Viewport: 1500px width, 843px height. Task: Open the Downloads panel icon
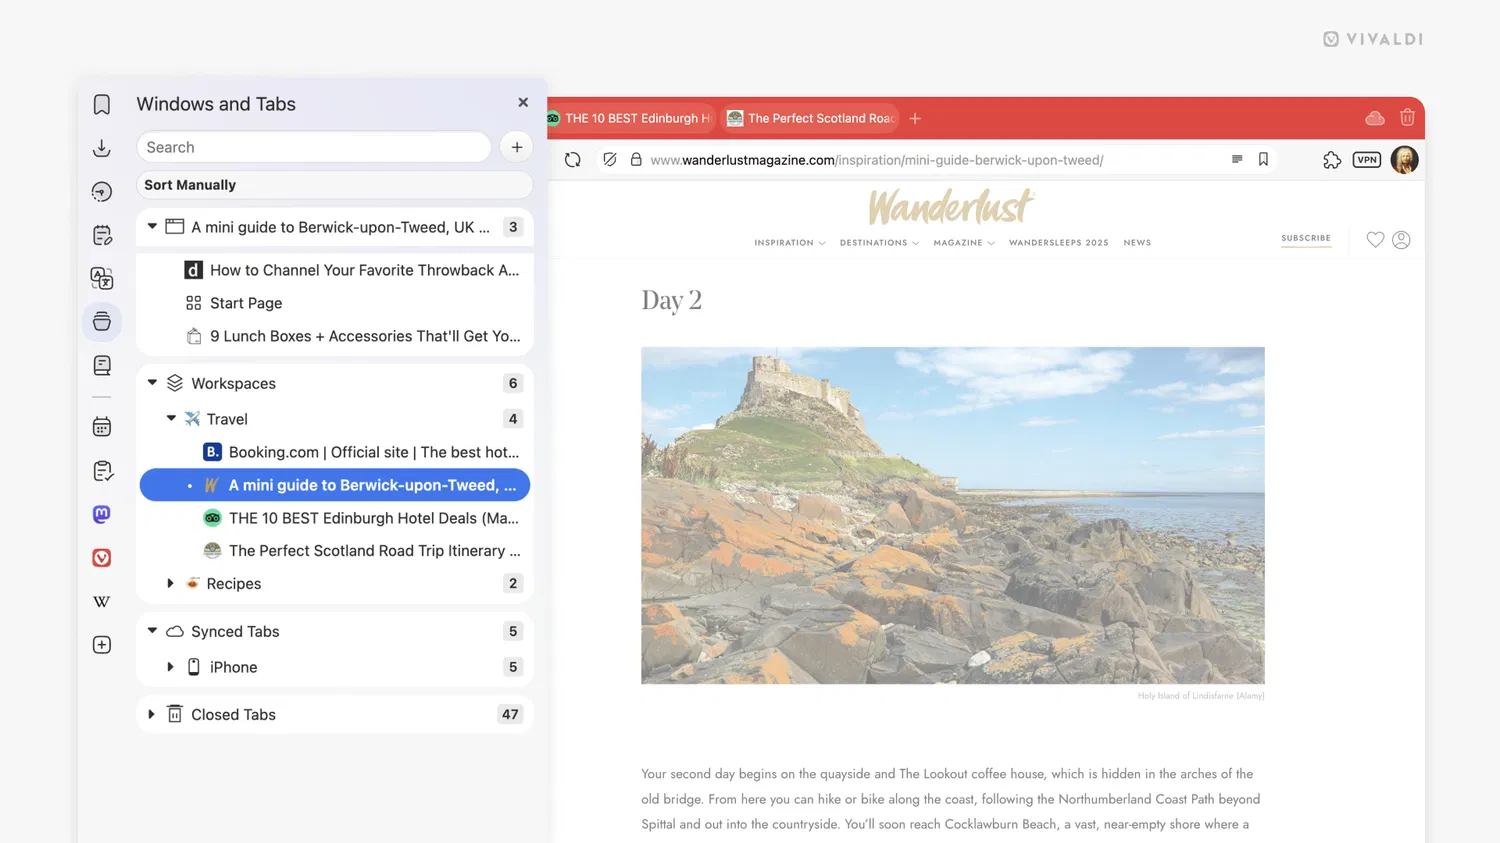click(102, 148)
